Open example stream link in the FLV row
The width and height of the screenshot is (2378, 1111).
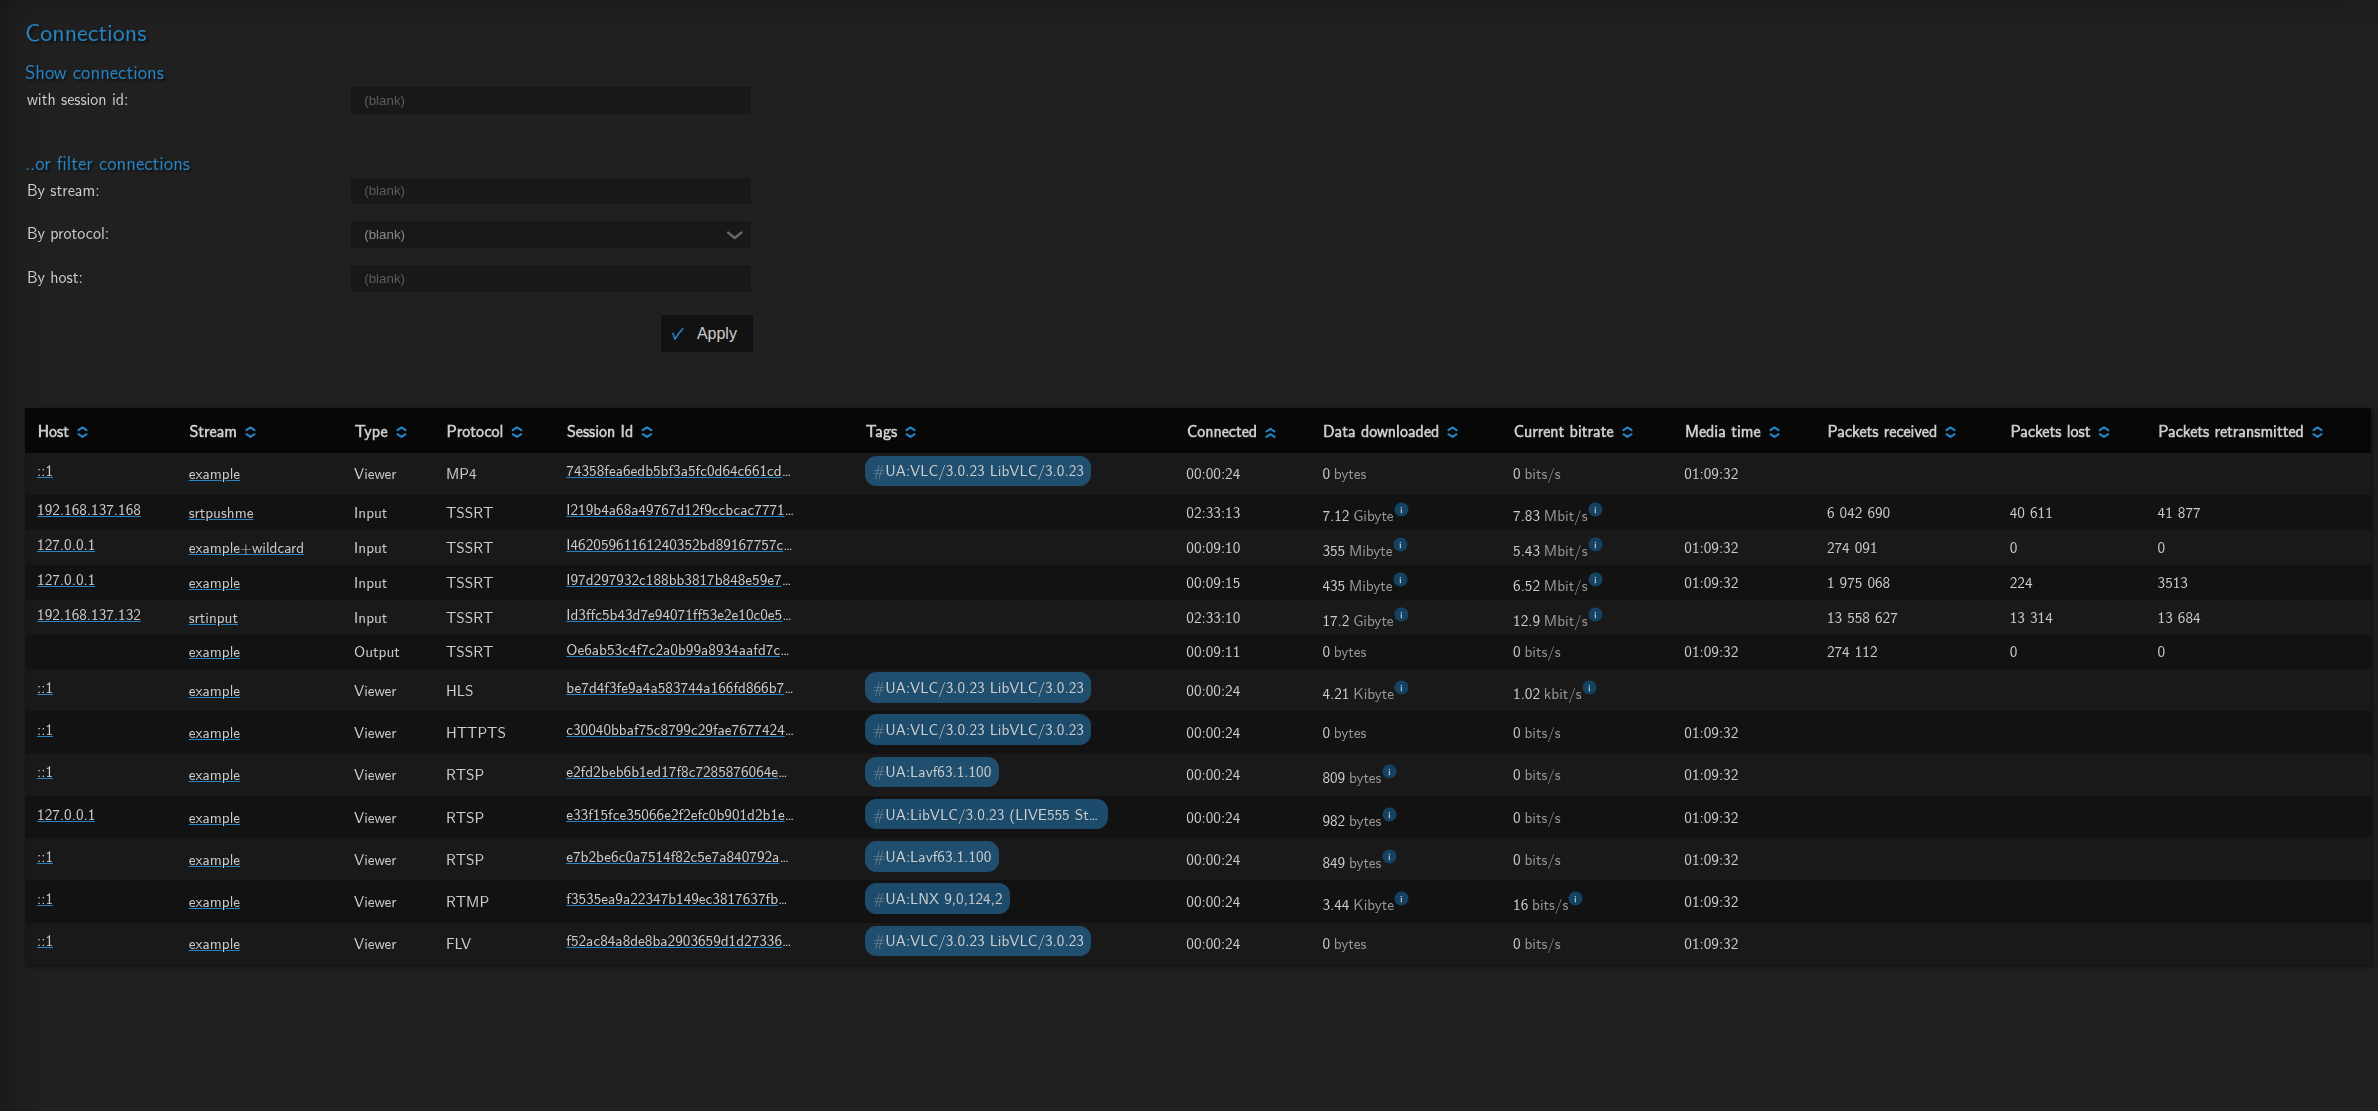tap(214, 945)
